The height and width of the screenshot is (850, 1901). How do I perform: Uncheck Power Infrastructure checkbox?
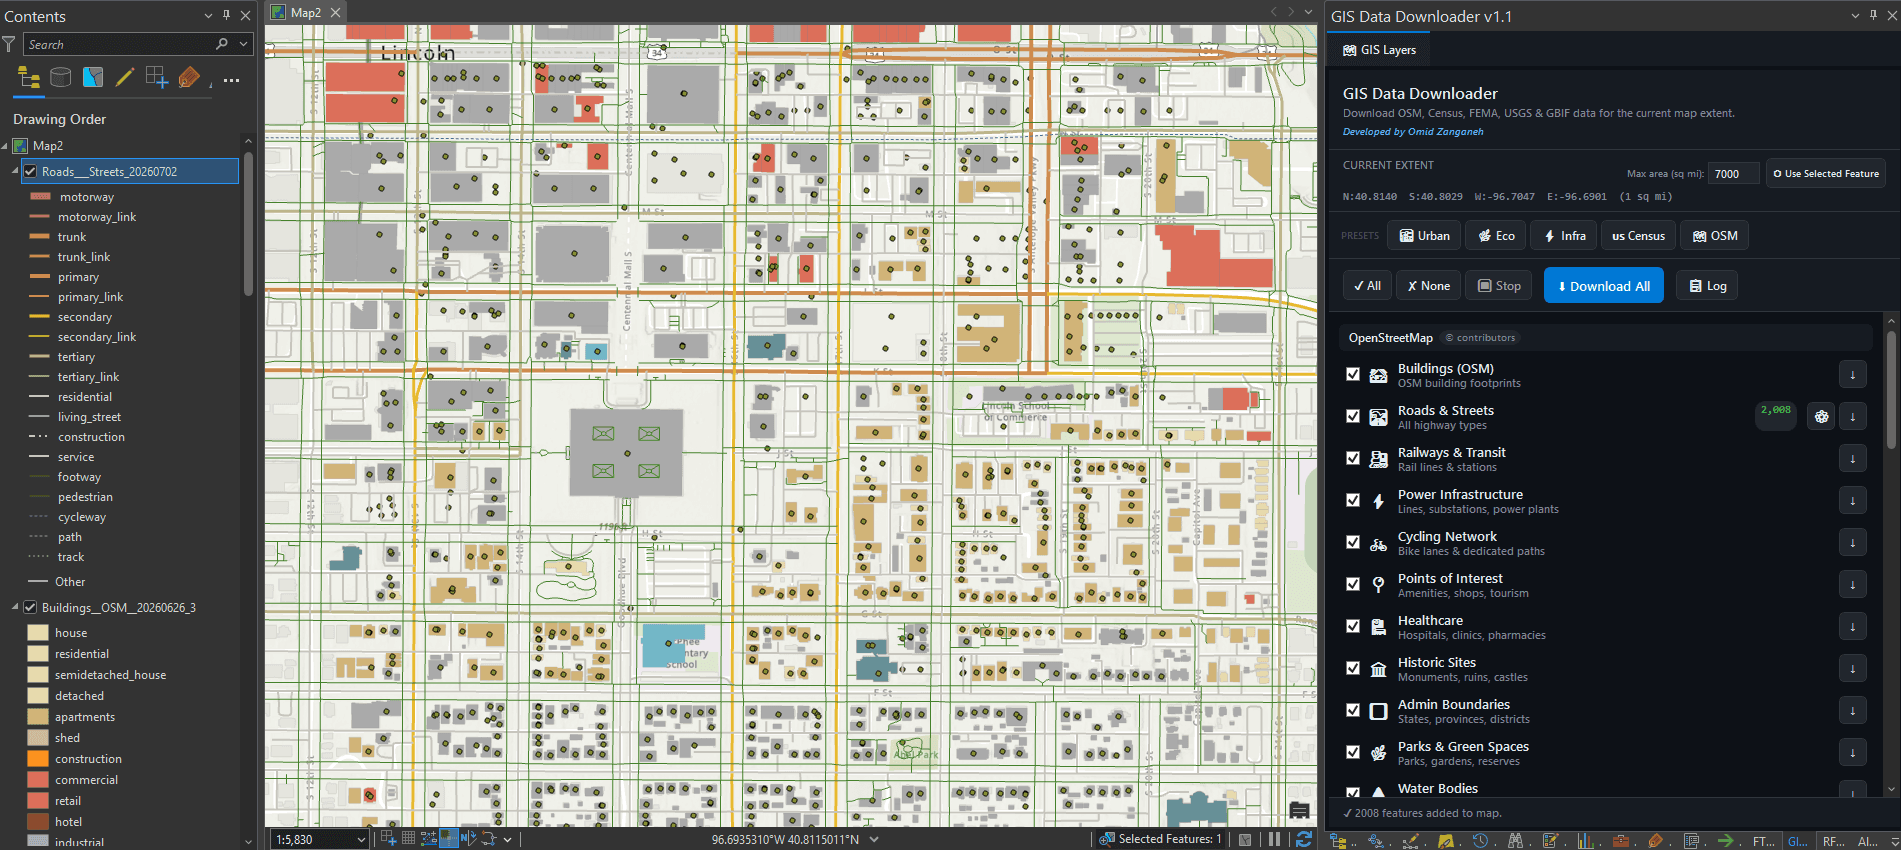[x=1353, y=501]
